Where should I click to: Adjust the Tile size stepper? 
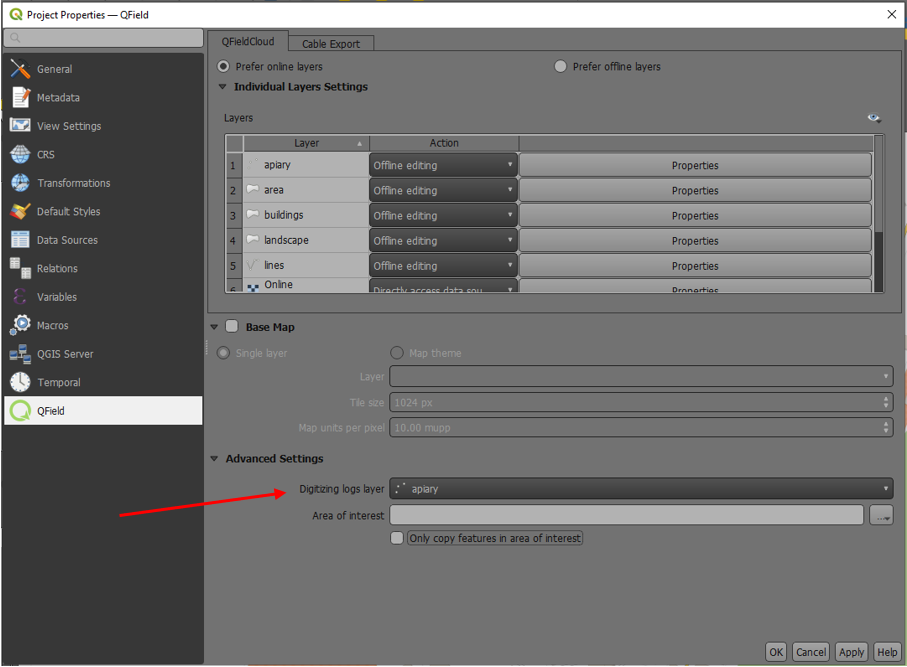tap(886, 402)
